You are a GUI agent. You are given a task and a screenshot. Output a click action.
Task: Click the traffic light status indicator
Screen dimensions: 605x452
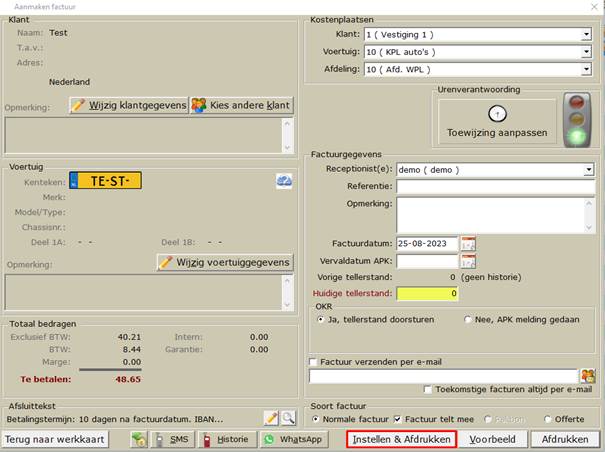577,120
